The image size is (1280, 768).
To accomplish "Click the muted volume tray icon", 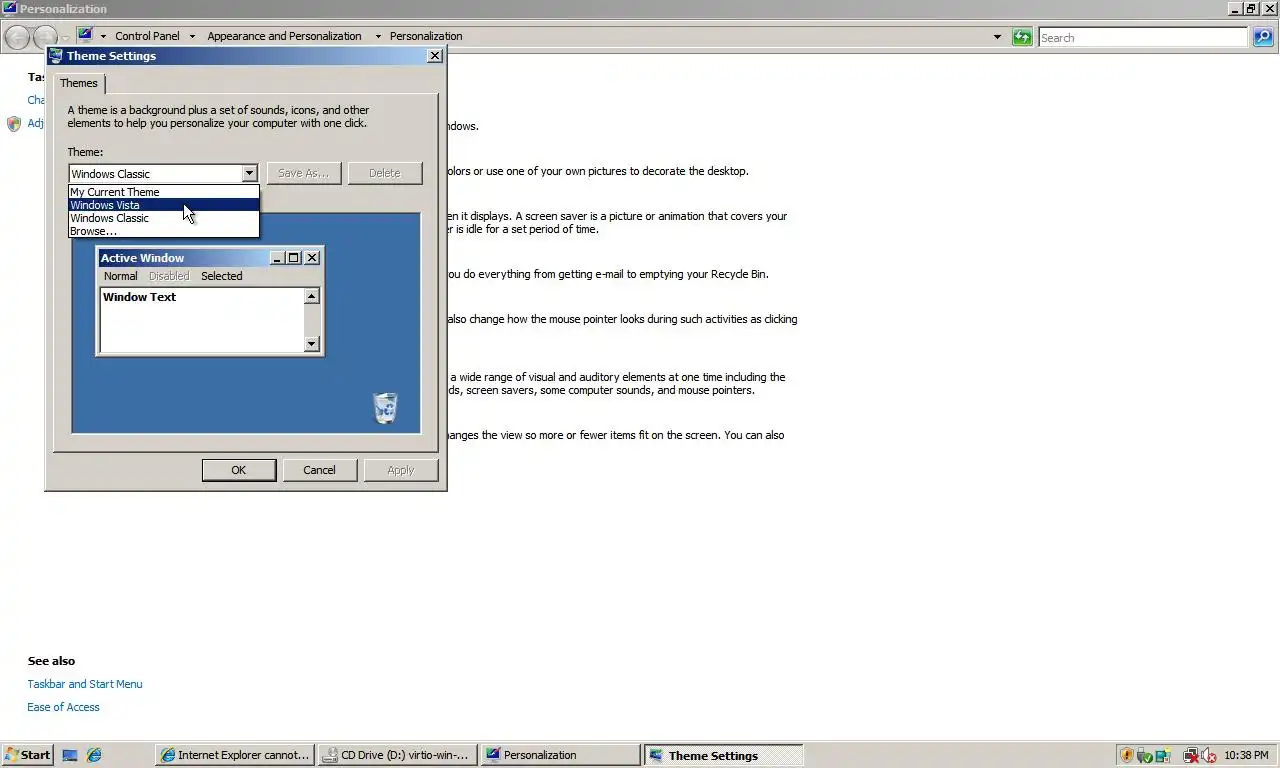I will point(1209,756).
